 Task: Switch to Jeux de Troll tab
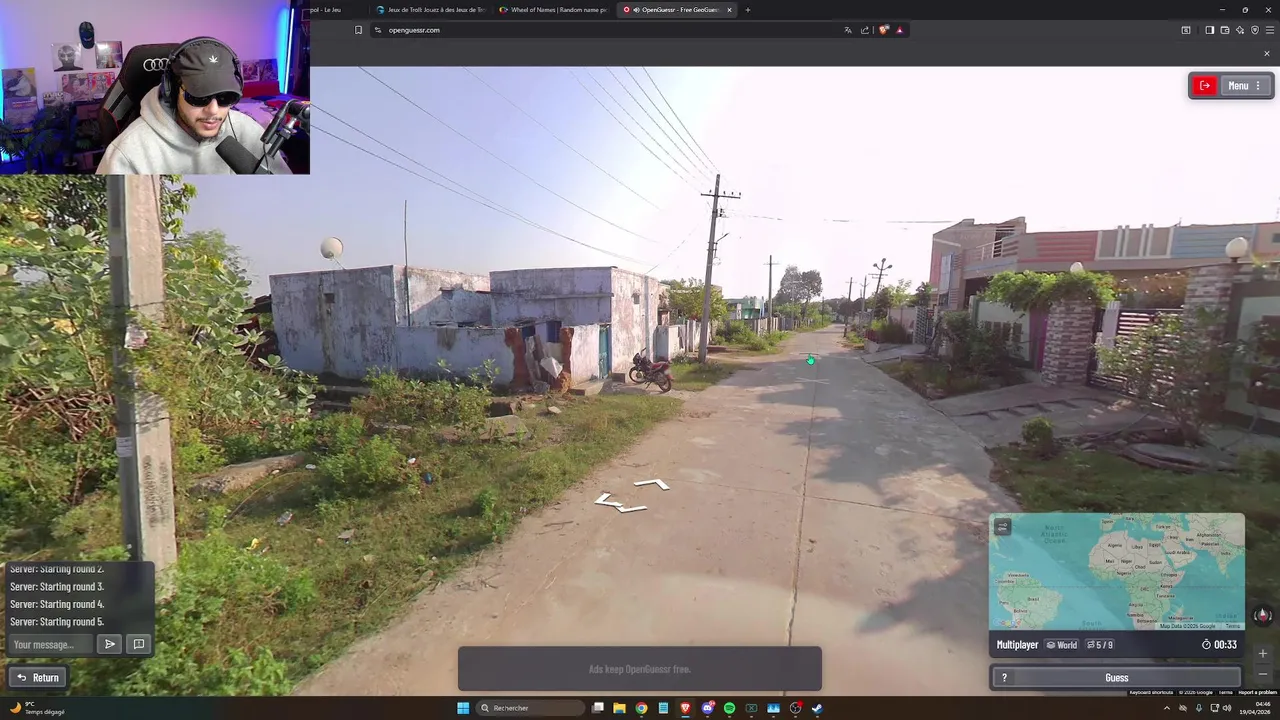(x=432, y=10)
